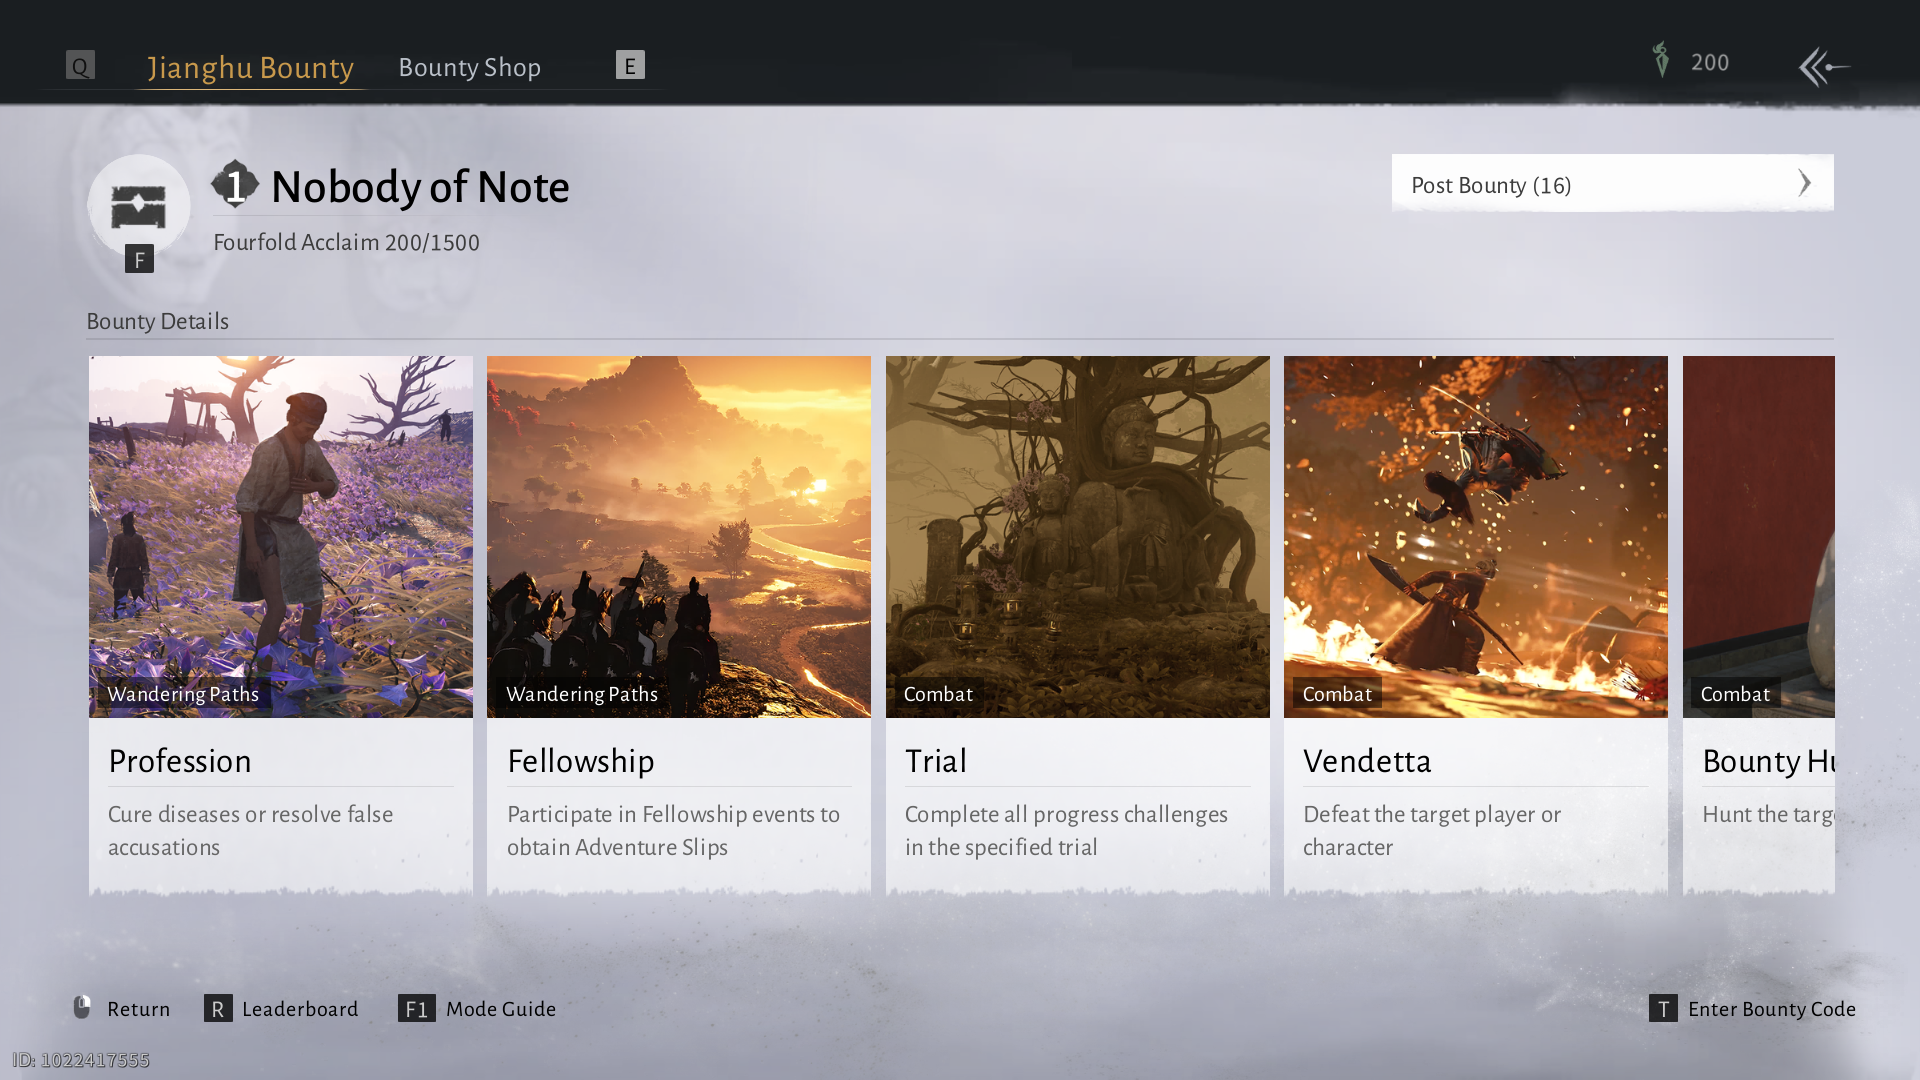Viewport: 1920px width, 1080px height.
Task: Click the R key Leaderboard icon
Action: (x=218, y=1008)
